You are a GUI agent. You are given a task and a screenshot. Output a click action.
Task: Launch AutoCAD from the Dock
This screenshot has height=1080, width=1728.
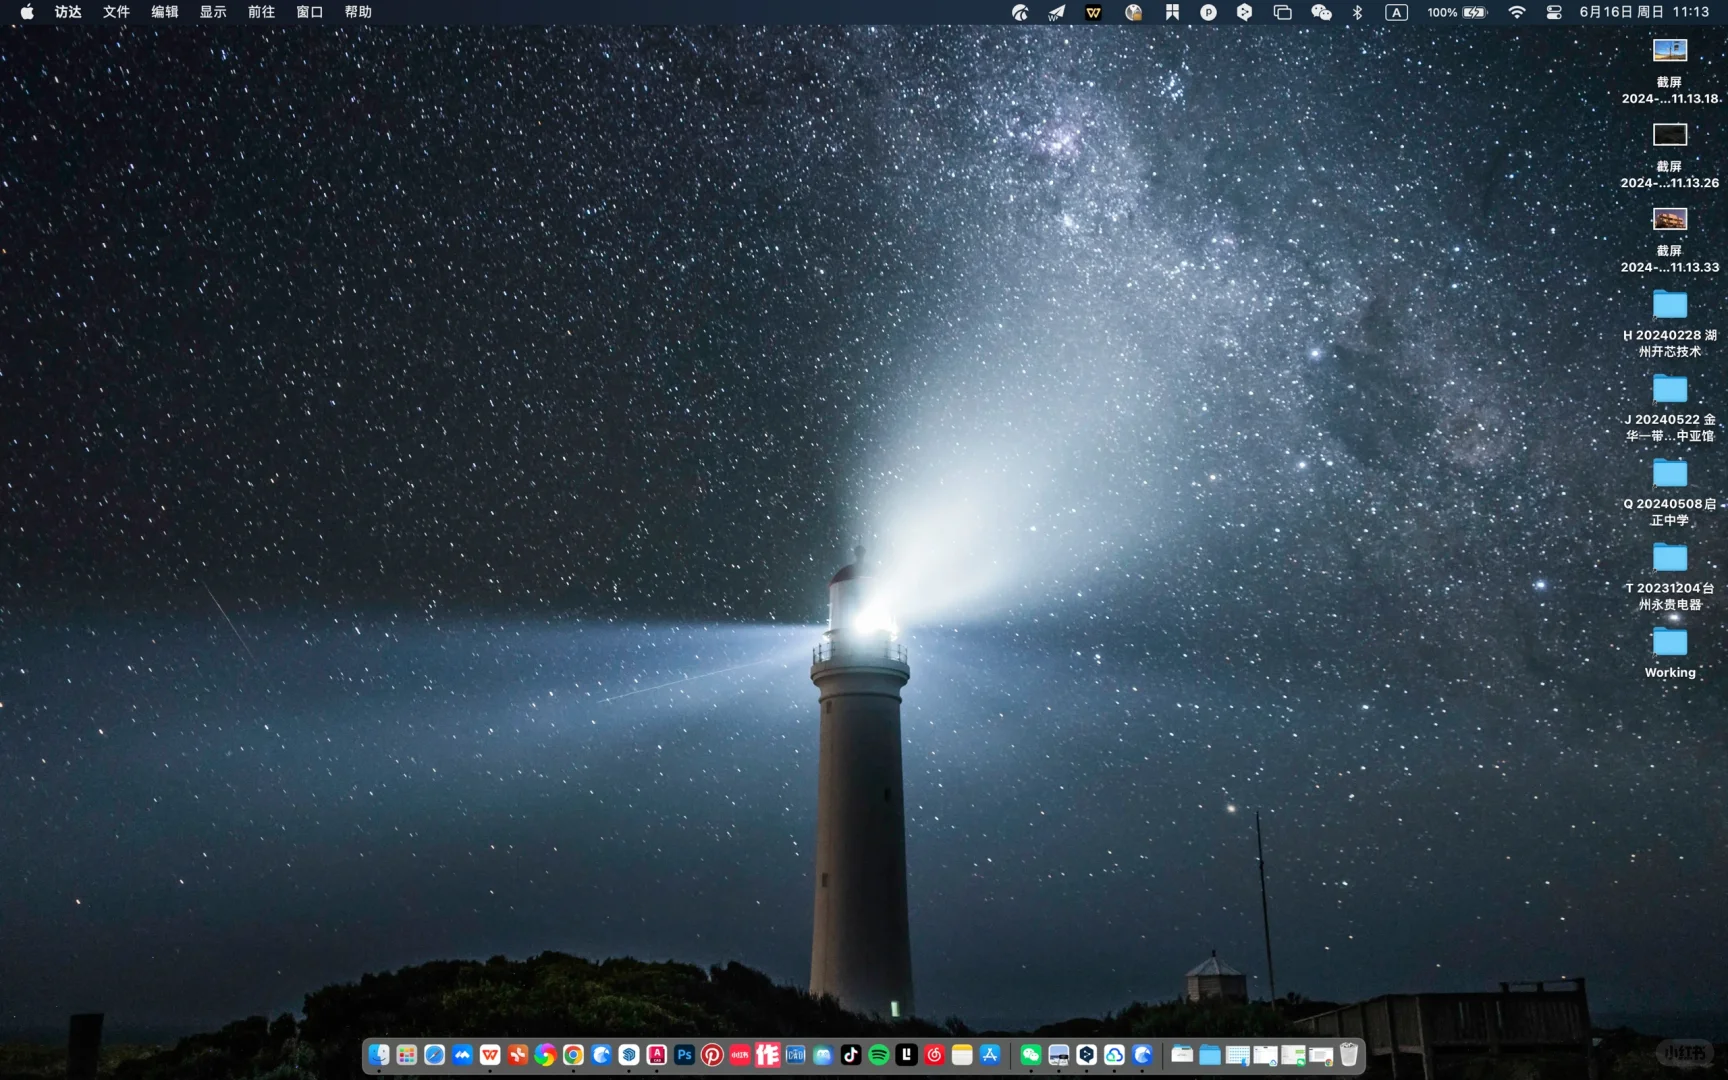click(656, 1054)
